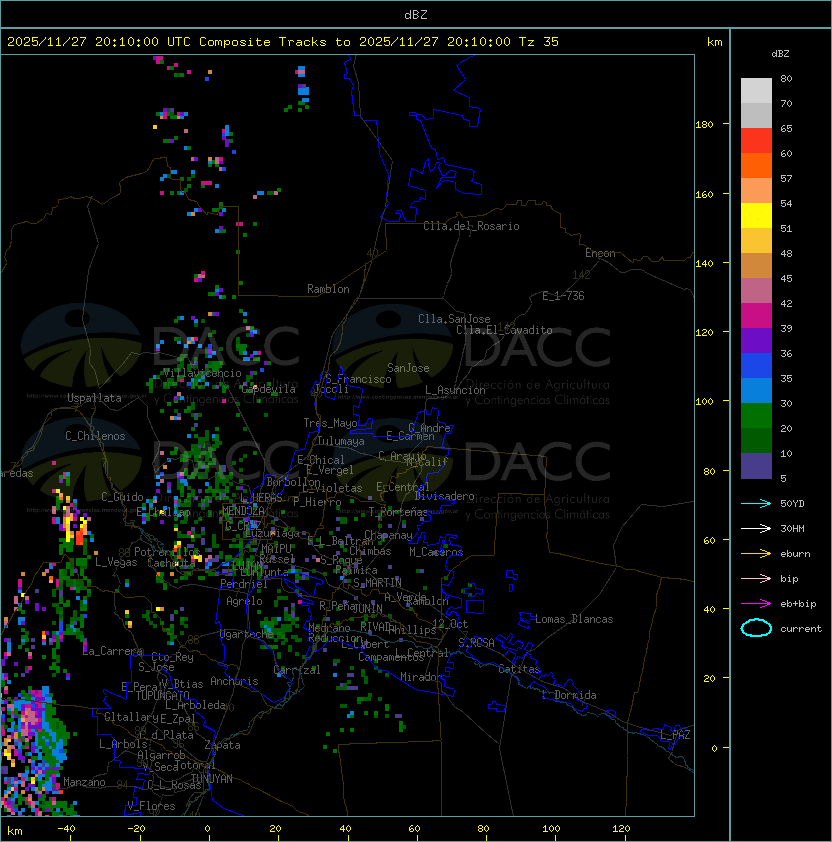Click the magenta eb+bip arrow symbol
Viewport: 832px width, 842px height.
pos(756,604)
